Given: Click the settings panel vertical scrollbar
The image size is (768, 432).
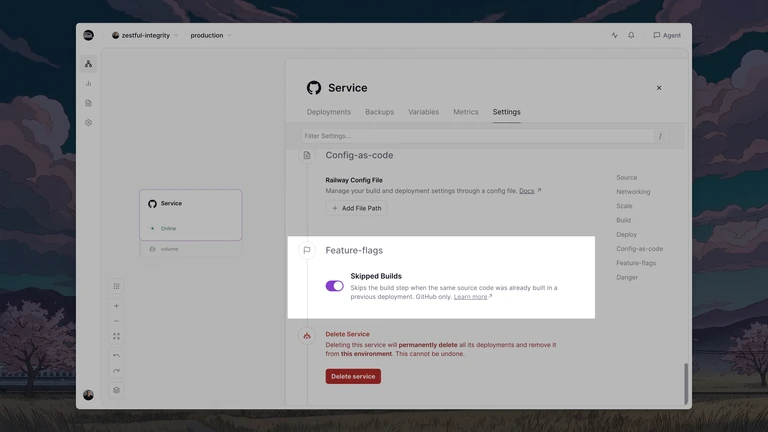Looking at the screenshot, I should (x=686, y=384).
